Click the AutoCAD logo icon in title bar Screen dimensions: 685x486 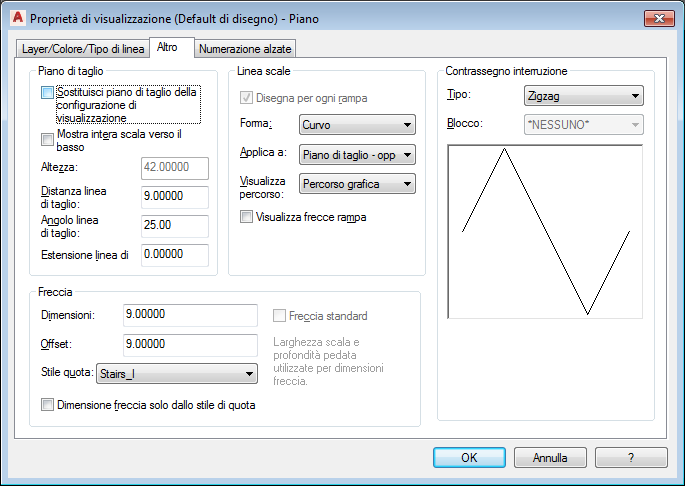tap(17, 17)
